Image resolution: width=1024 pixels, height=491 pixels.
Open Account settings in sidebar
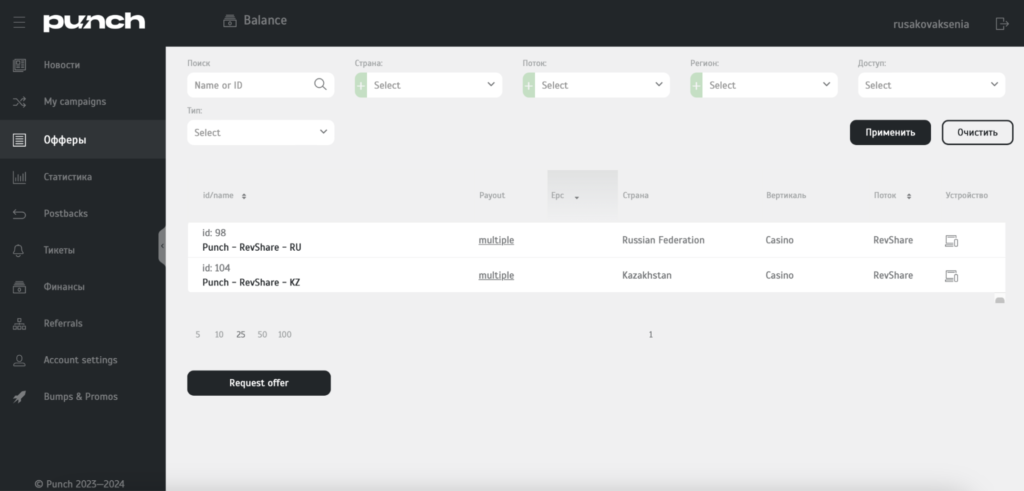[x=80, y=360]
